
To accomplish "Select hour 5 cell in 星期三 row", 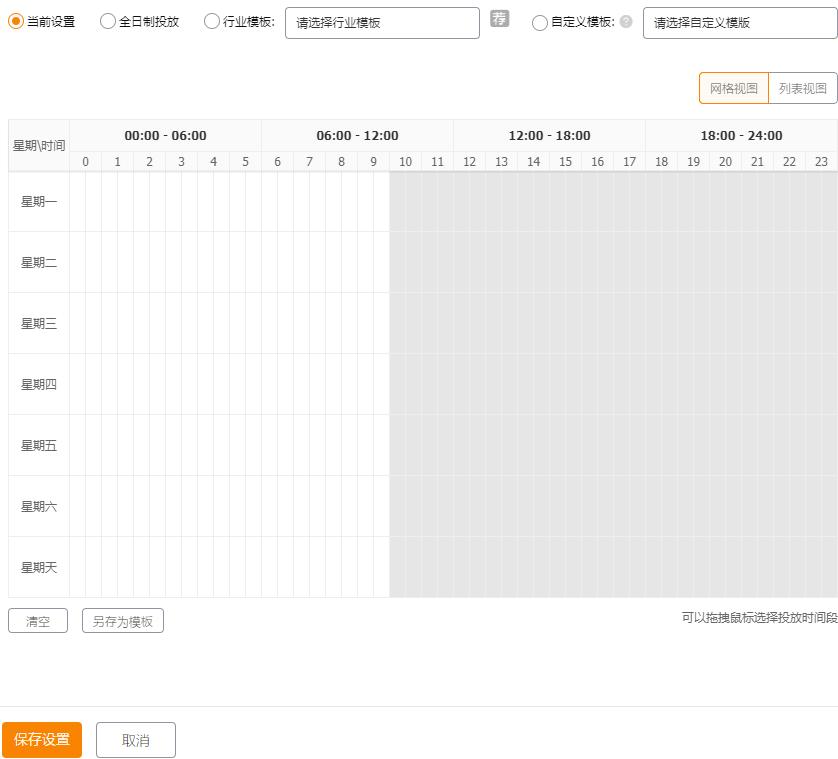I will pos(245,323).
